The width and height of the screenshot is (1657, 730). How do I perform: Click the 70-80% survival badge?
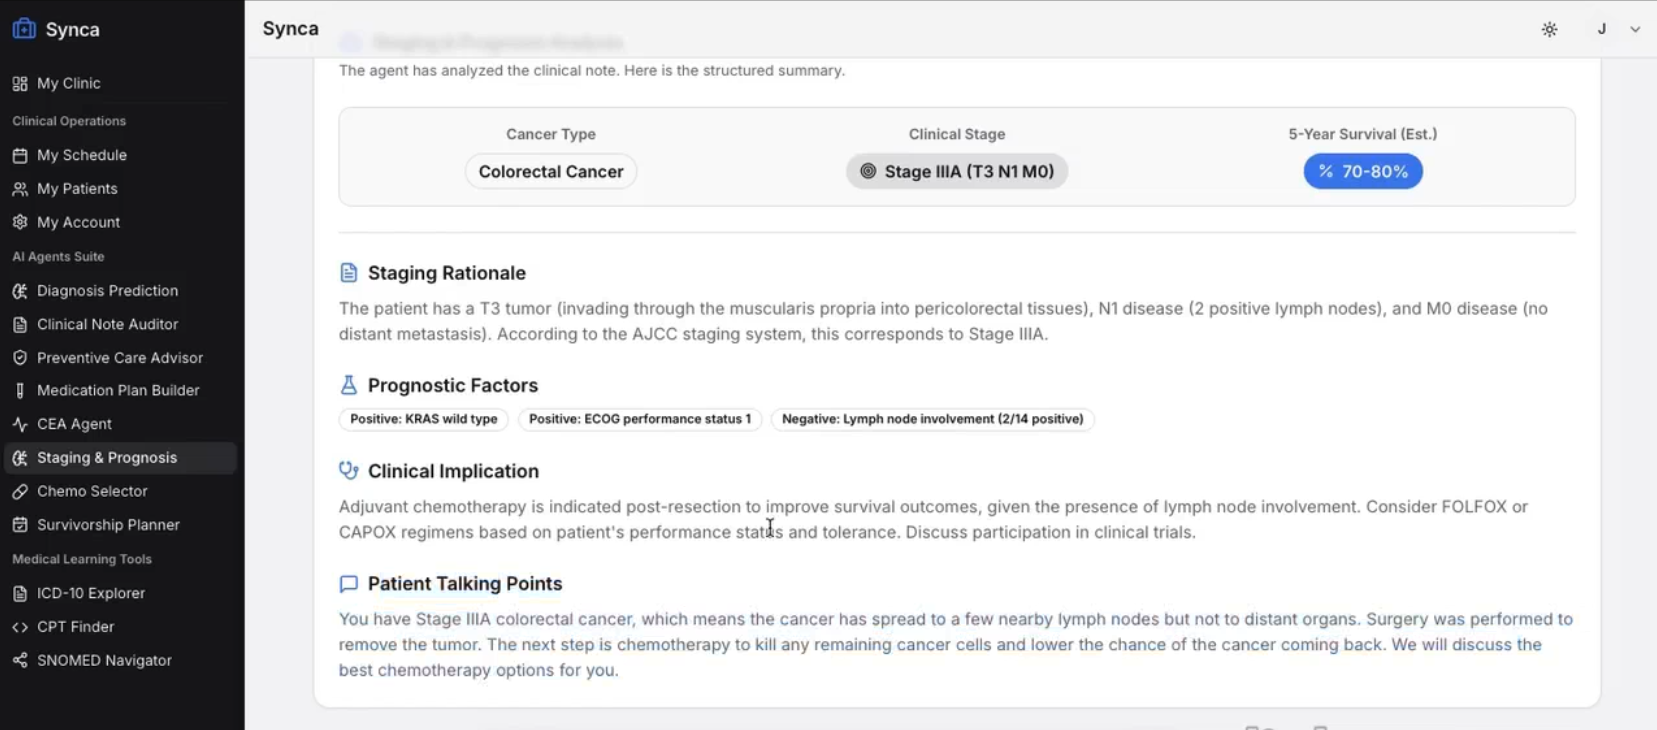tap(1362, 171)
